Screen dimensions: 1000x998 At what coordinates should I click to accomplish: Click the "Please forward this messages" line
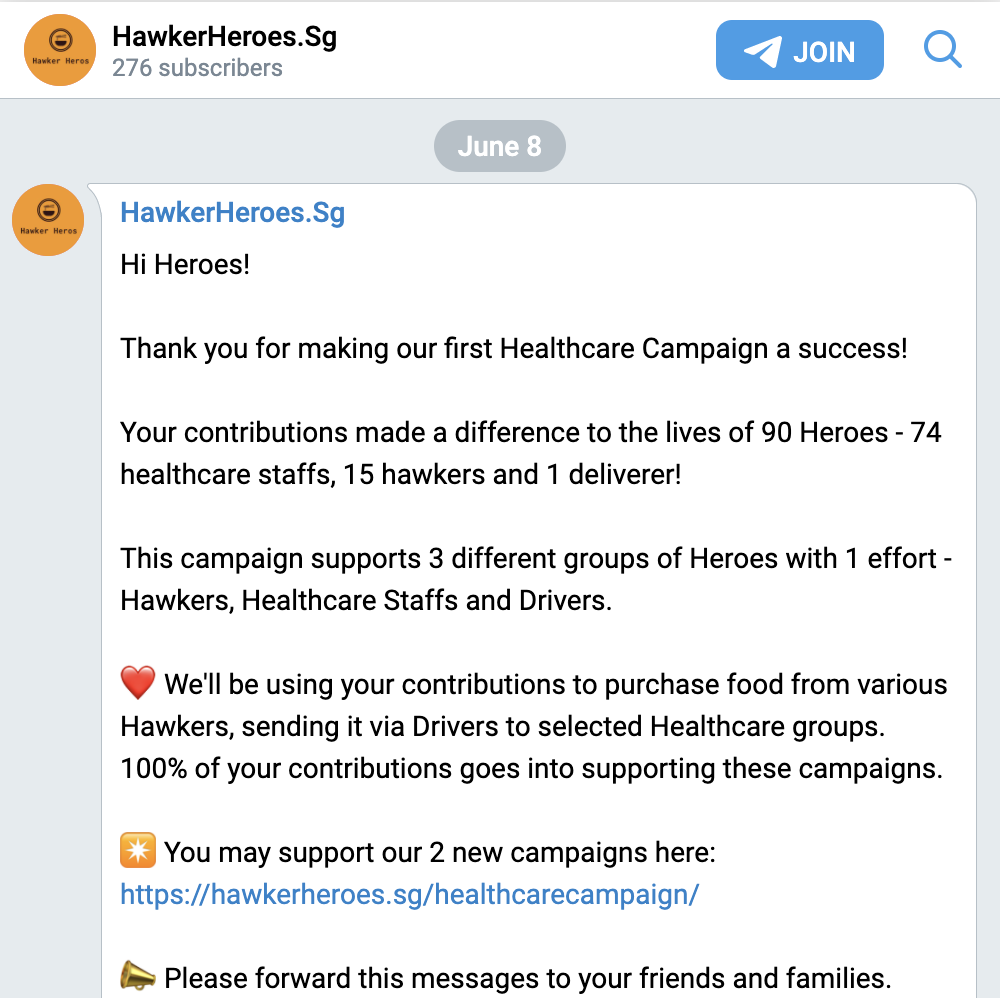(527, 977)
